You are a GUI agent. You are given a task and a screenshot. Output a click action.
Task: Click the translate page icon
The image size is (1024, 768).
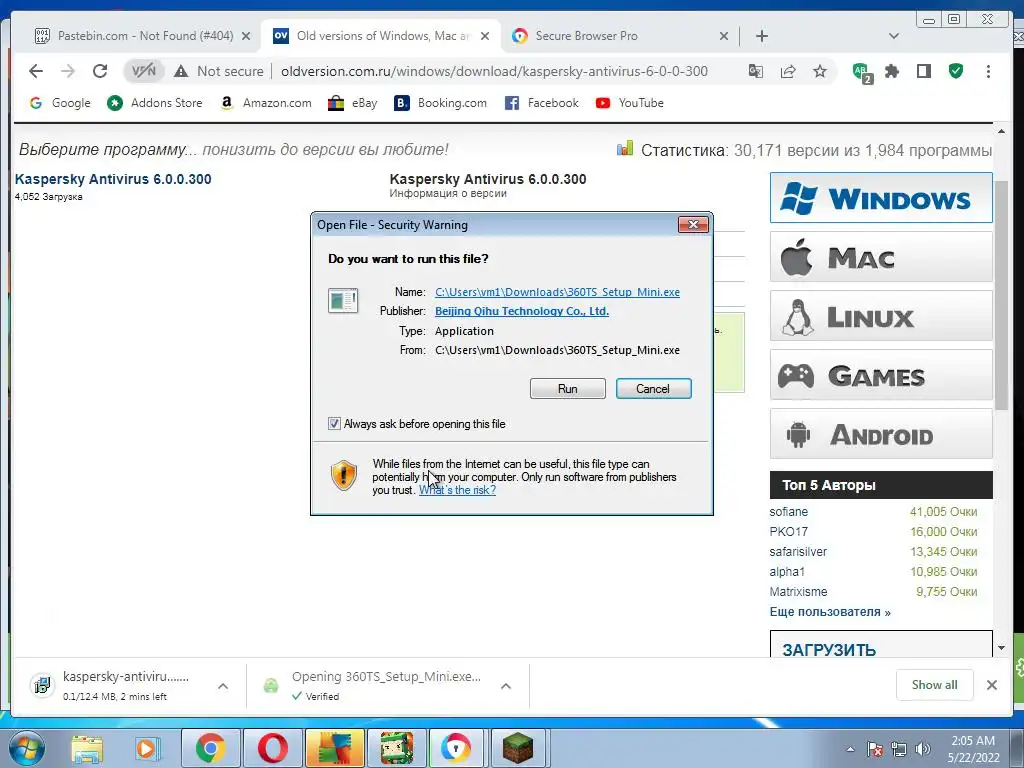pos(756,71)
